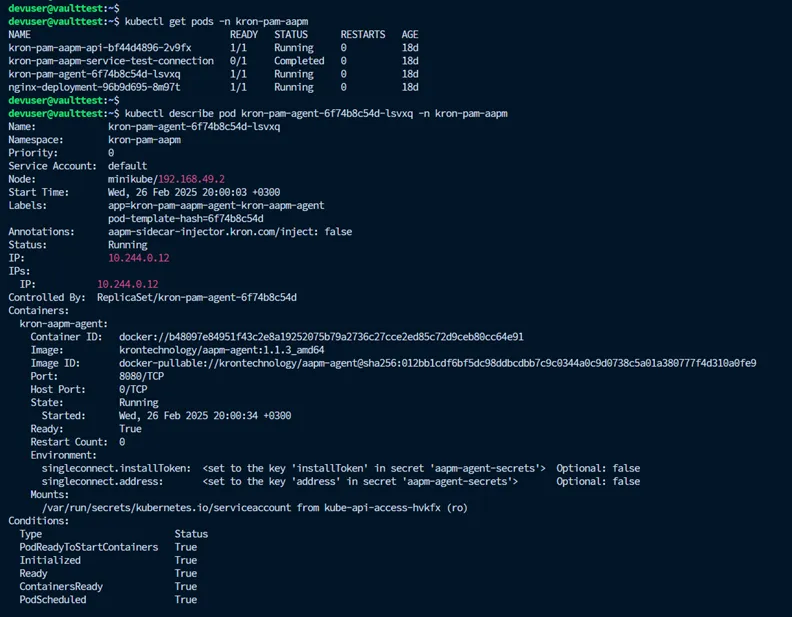Select Image value krontechnology/aapm-agent:1.1.3_amd64
Viewport: 792px width, 617px height.
222,350
